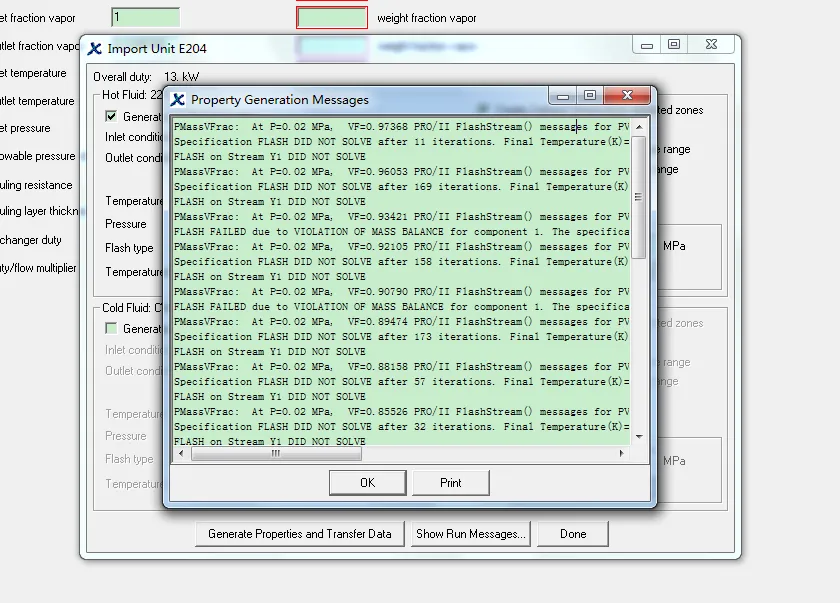Screen dimensions: 840x603
Task: Click fouling resistance label in background form
Action: tap(36, 185)
